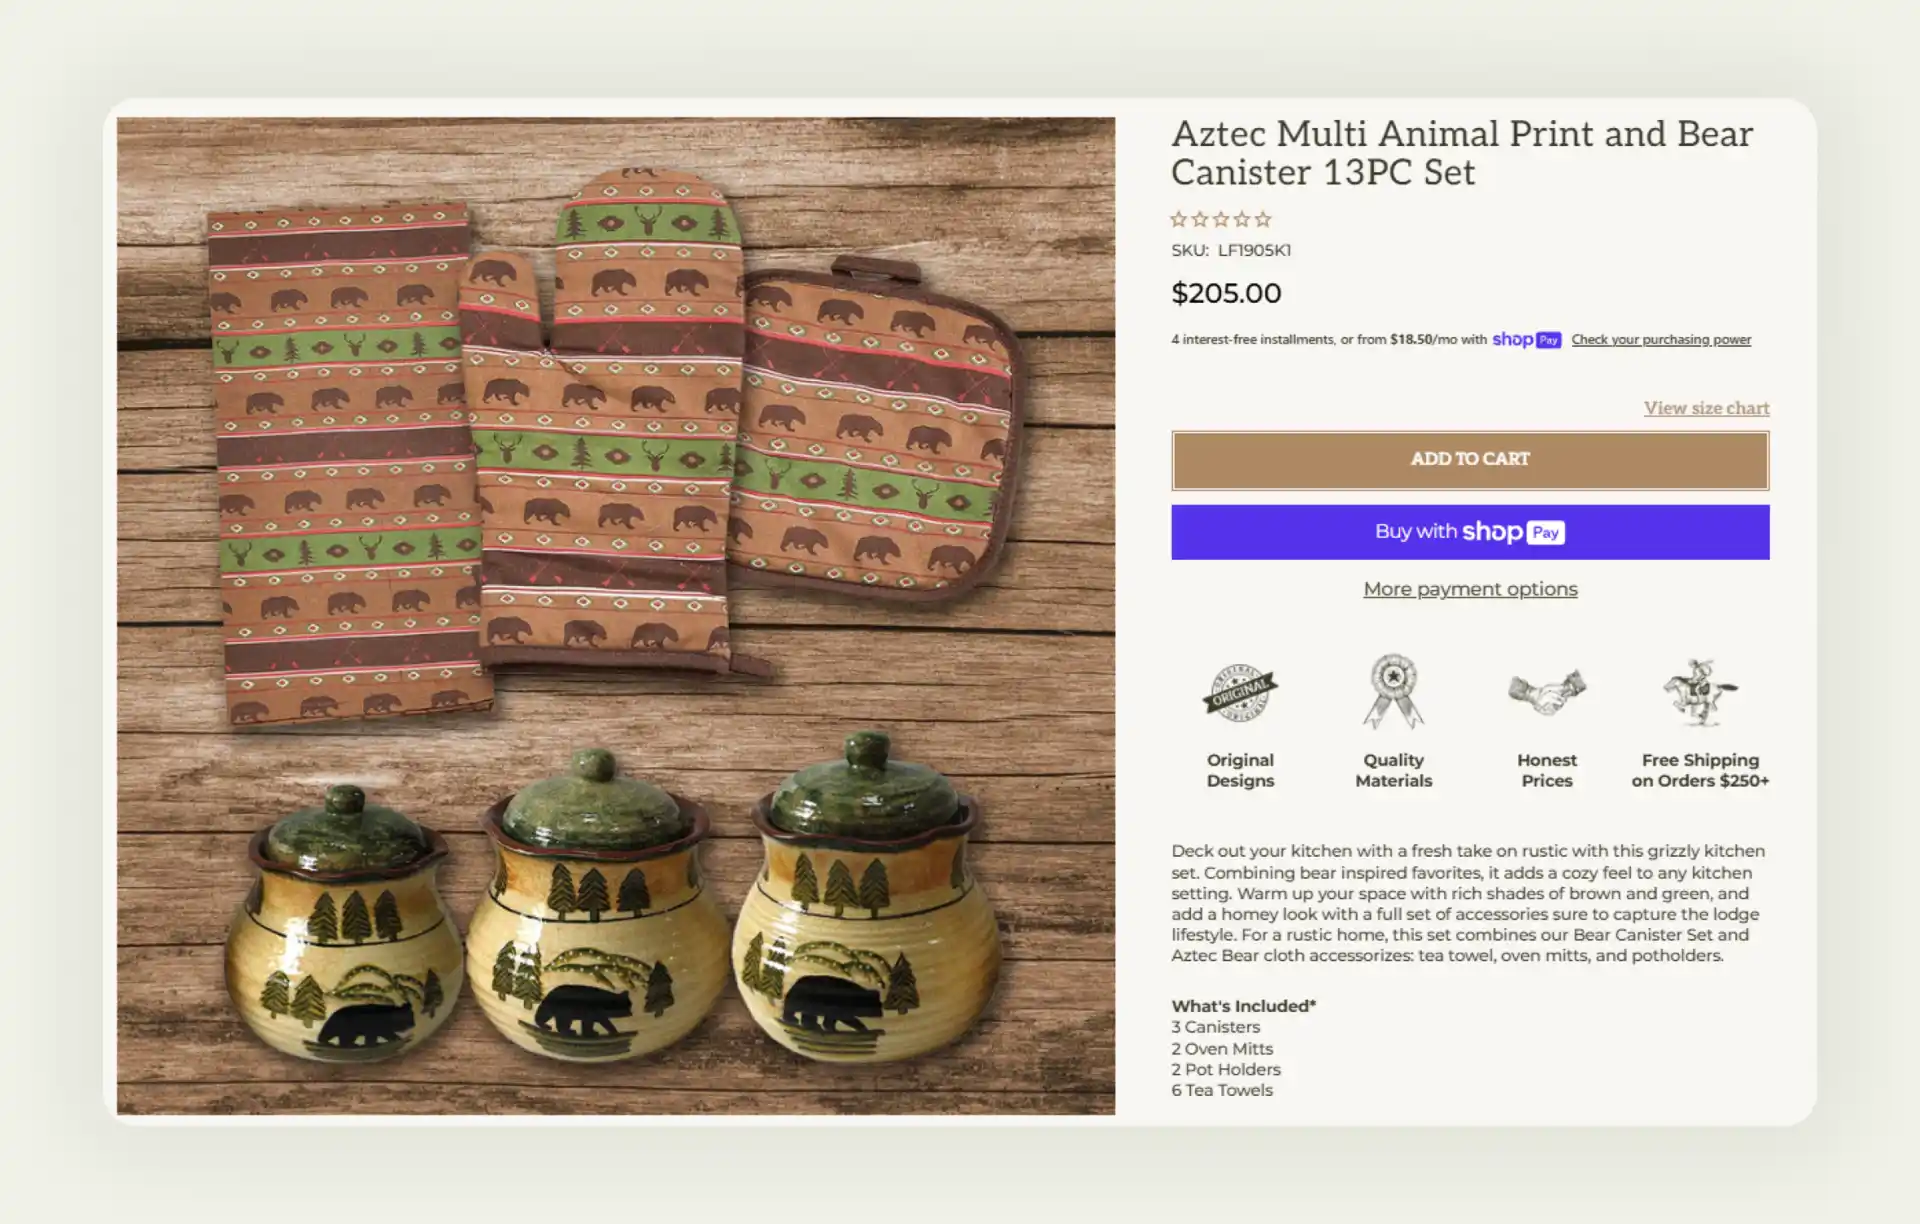Click the SKU LF1905K1 text
The width and height of the screenshot is (1920, 1224).
[1230, 250]
